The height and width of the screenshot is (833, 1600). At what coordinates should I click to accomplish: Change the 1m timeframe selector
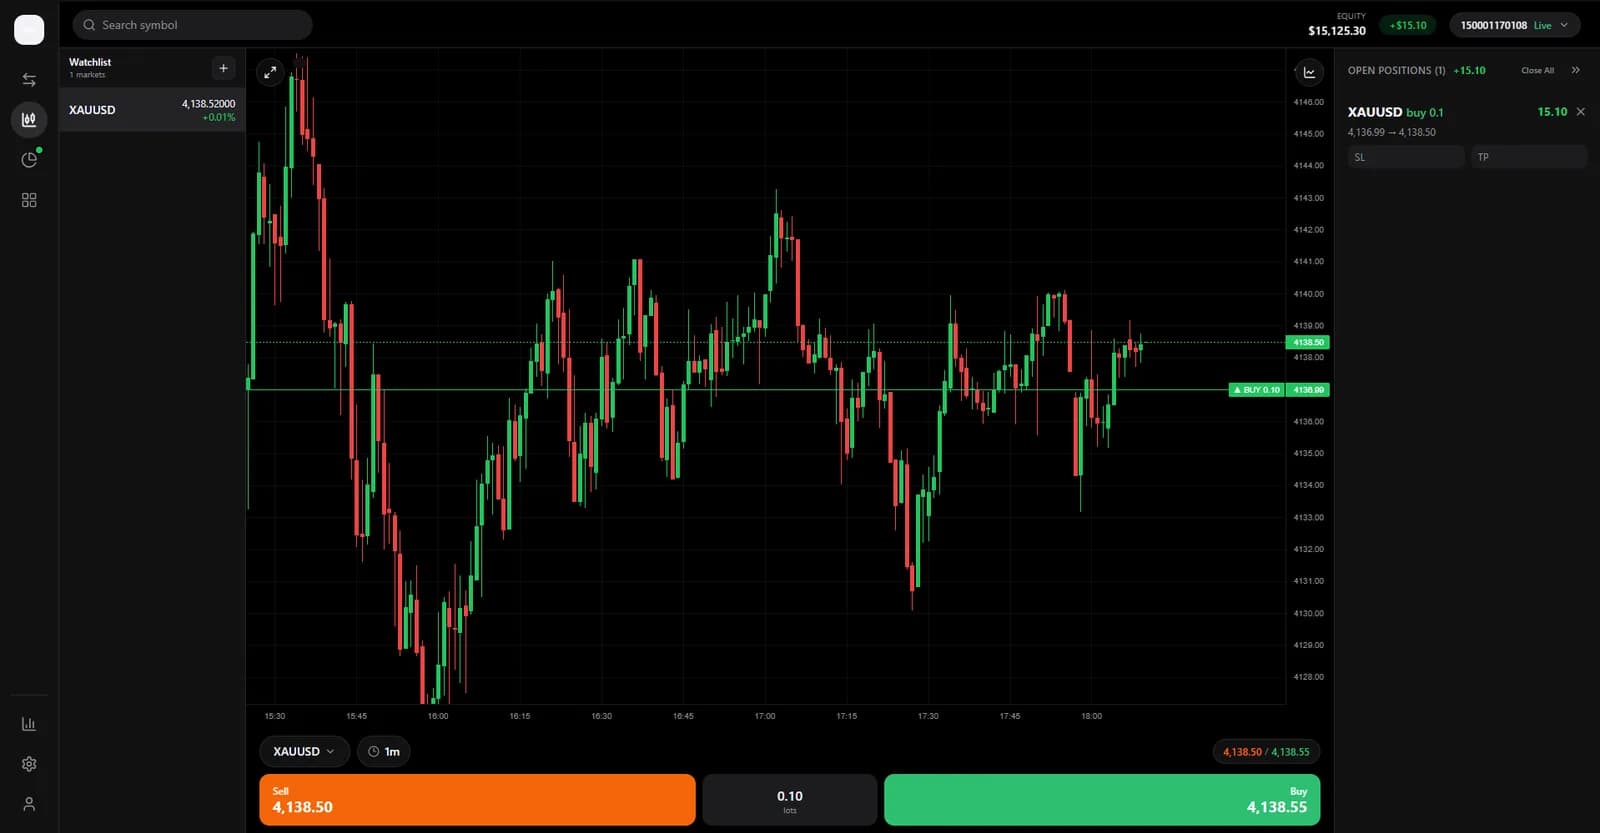coord(384,752)
